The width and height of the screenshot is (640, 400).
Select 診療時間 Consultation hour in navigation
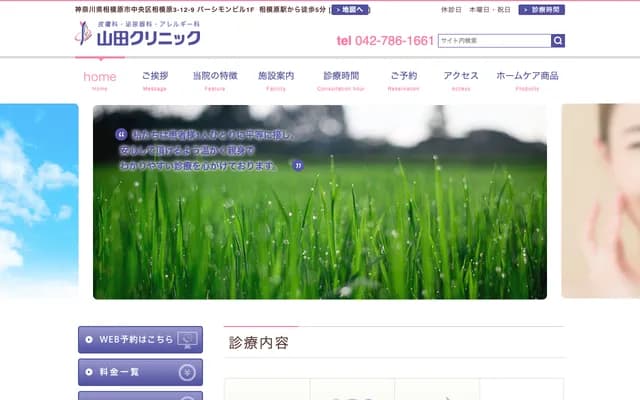pos(342,80)
